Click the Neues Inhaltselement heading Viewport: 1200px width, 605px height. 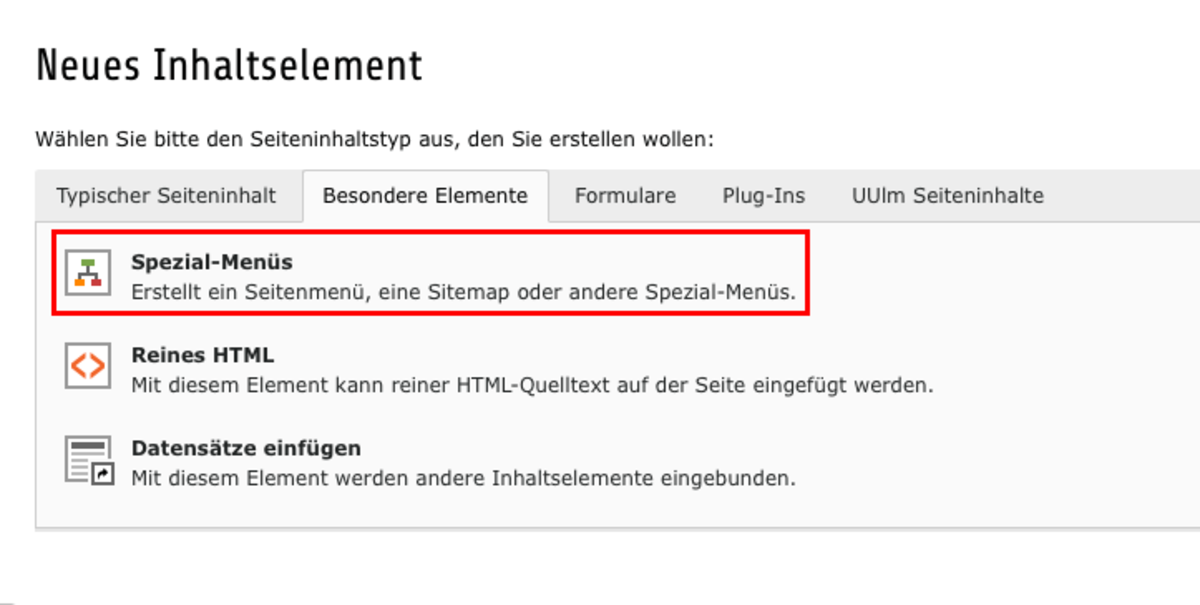click(229, 67)
